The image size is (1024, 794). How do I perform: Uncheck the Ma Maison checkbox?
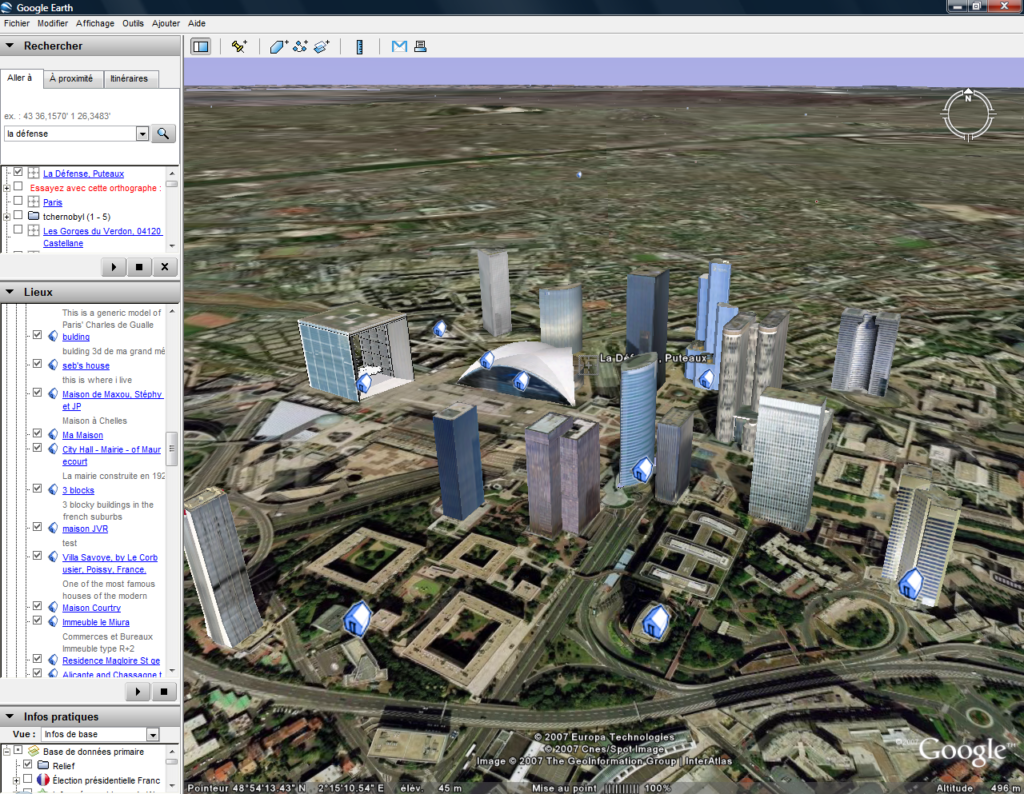(37, 433)
